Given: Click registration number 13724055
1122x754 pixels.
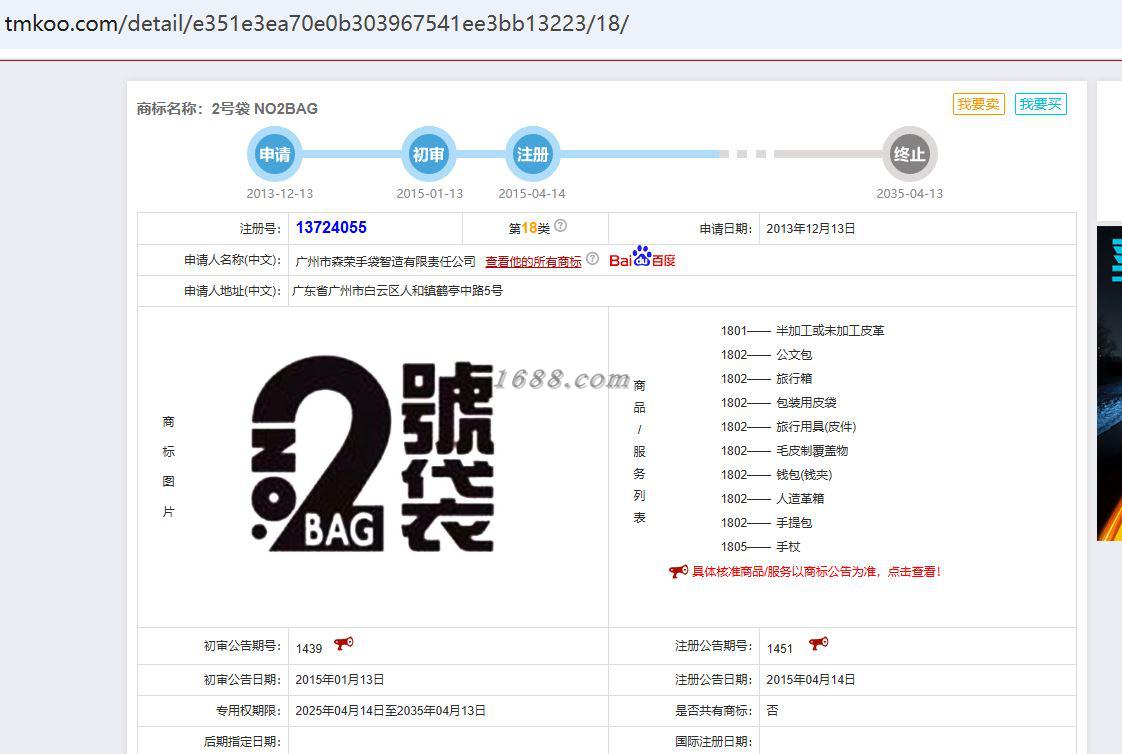Looking at the screenshot, I should [x=331, y=227].
